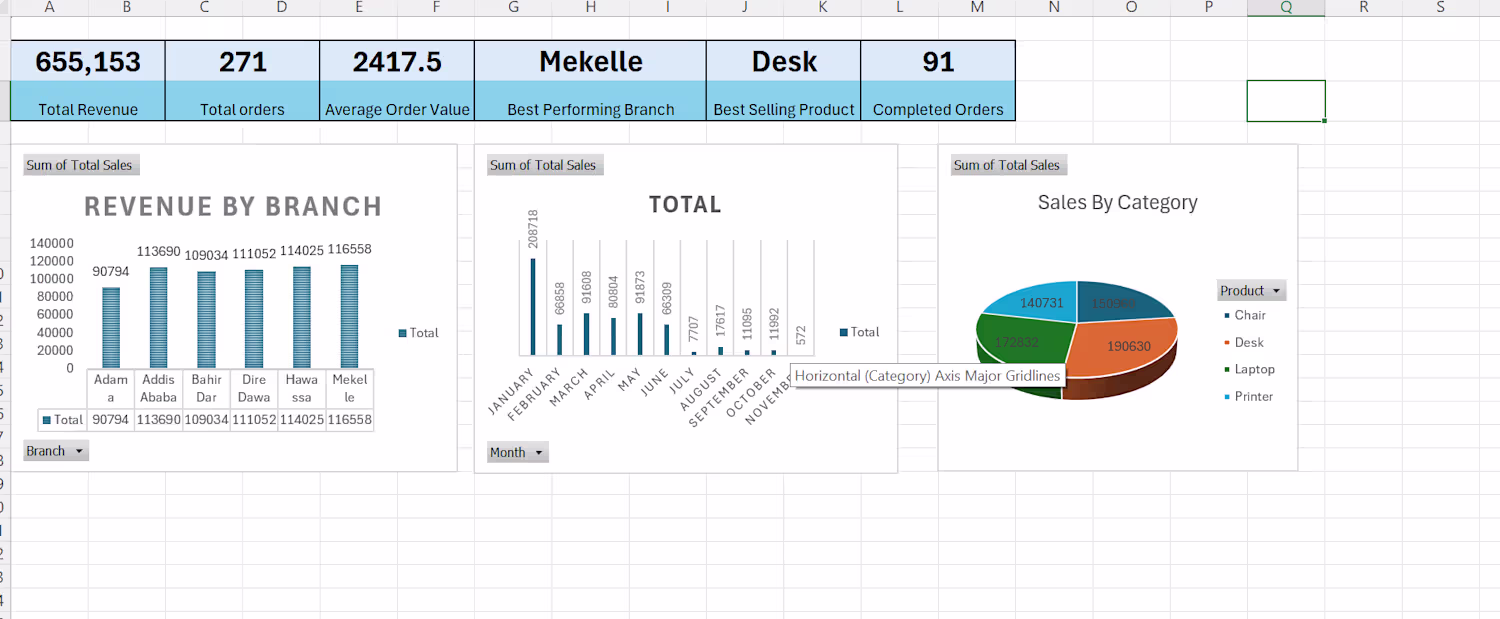Select the Sales By Category chart title
The height and width of the screenshot is (619, 1500).
(1117, 203)
